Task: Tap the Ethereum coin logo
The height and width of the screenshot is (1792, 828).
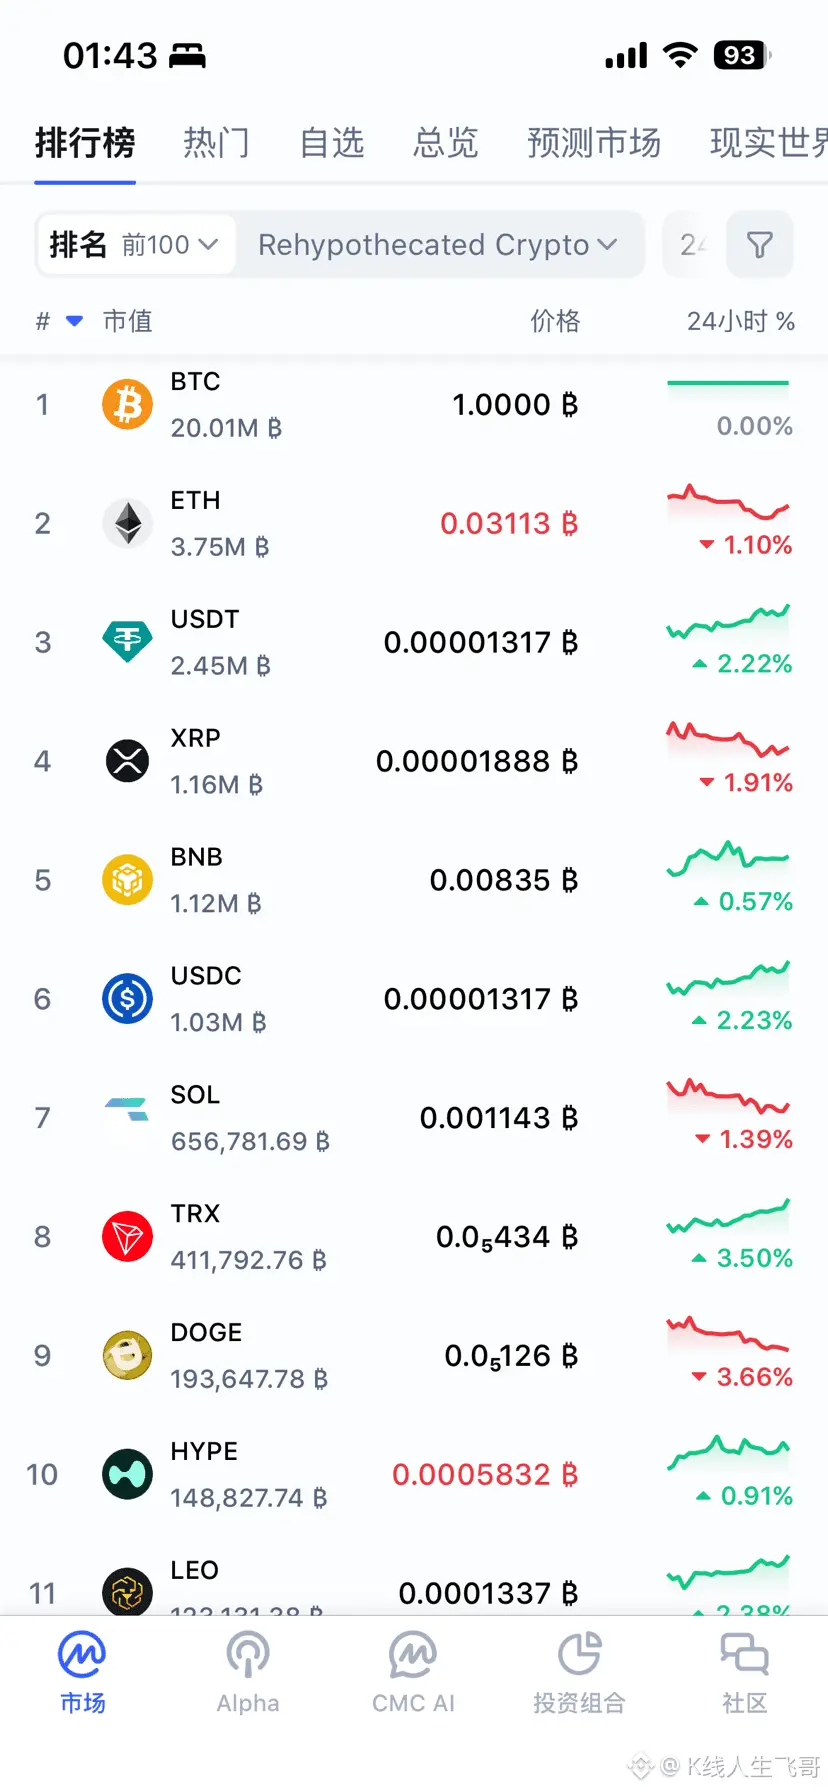Action: point(128,523)
